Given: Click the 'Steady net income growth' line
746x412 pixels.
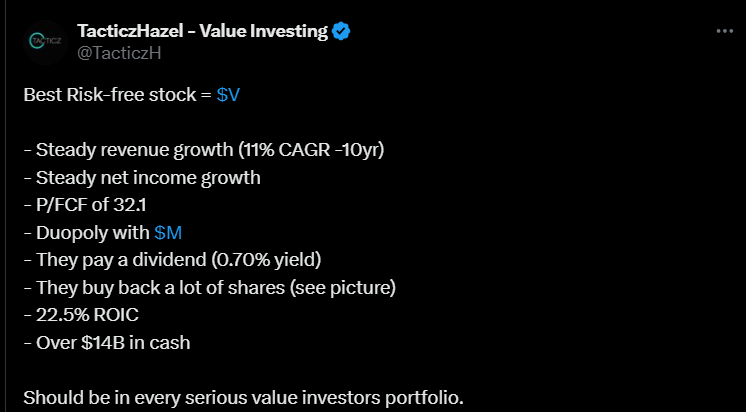Looking at the screenshot, I should [142, 178].
